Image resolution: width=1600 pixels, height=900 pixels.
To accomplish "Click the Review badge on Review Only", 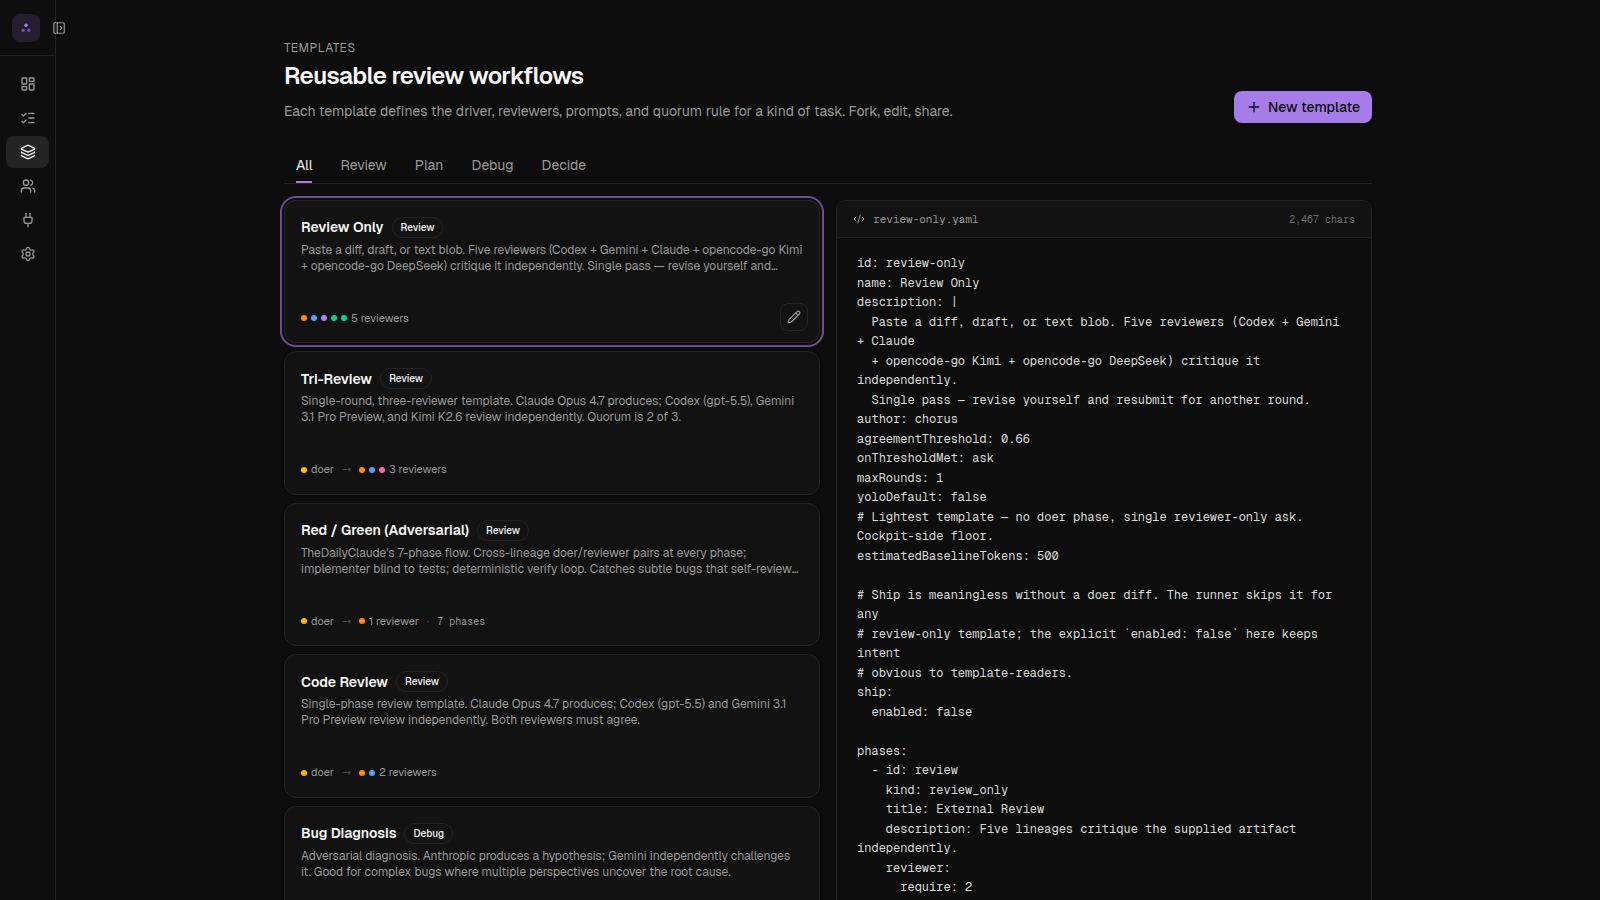I will (418, 227).
